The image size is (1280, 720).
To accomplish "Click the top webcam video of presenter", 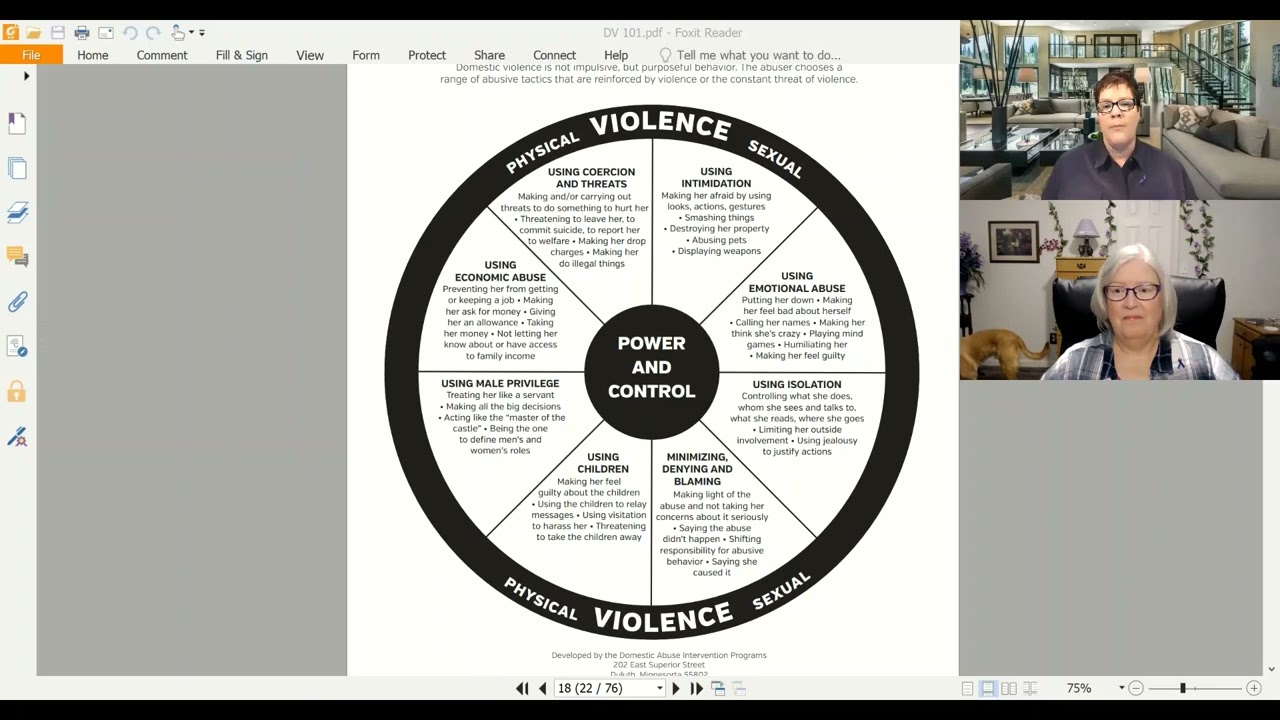I will click(1120, 110).
